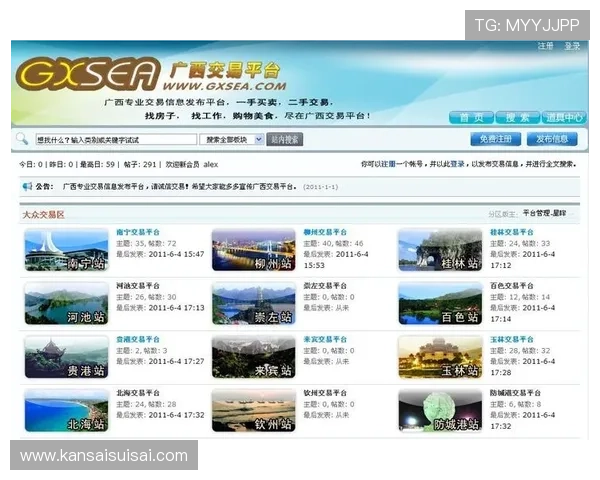
Task: Click 主题: 35, 帖数: 72 under 南宁交易平台
Action: 146,243
